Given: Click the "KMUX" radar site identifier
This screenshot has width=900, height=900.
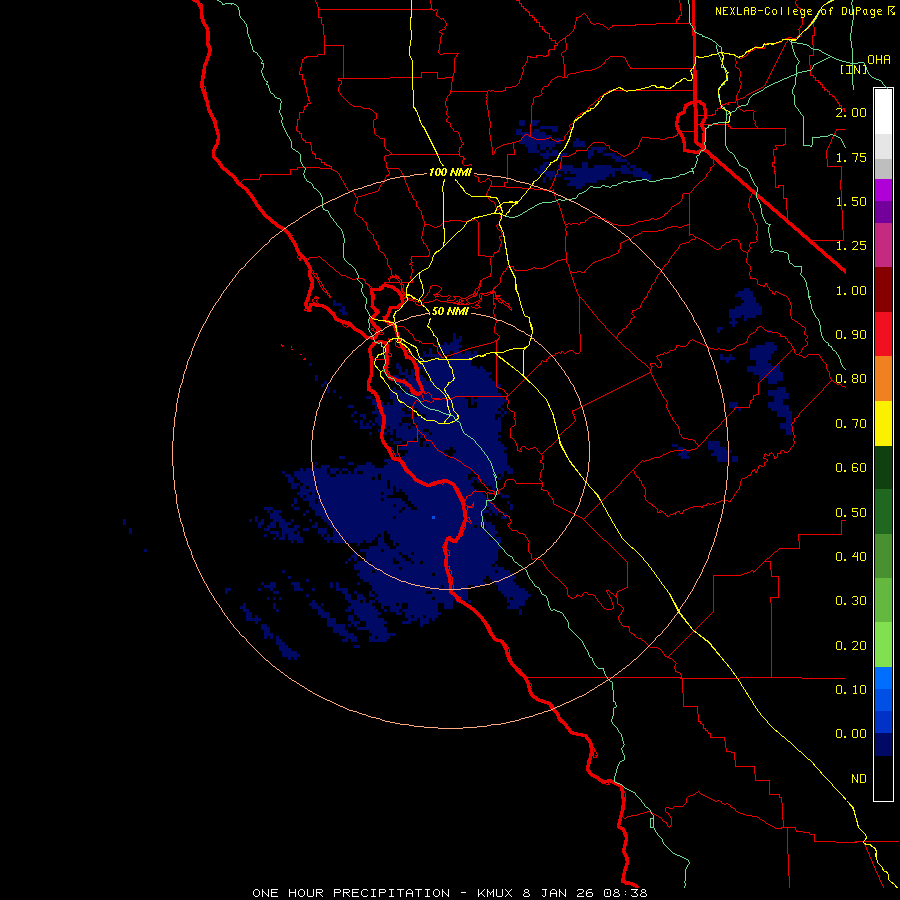Looking at the screenshot, I should (495, 893).
